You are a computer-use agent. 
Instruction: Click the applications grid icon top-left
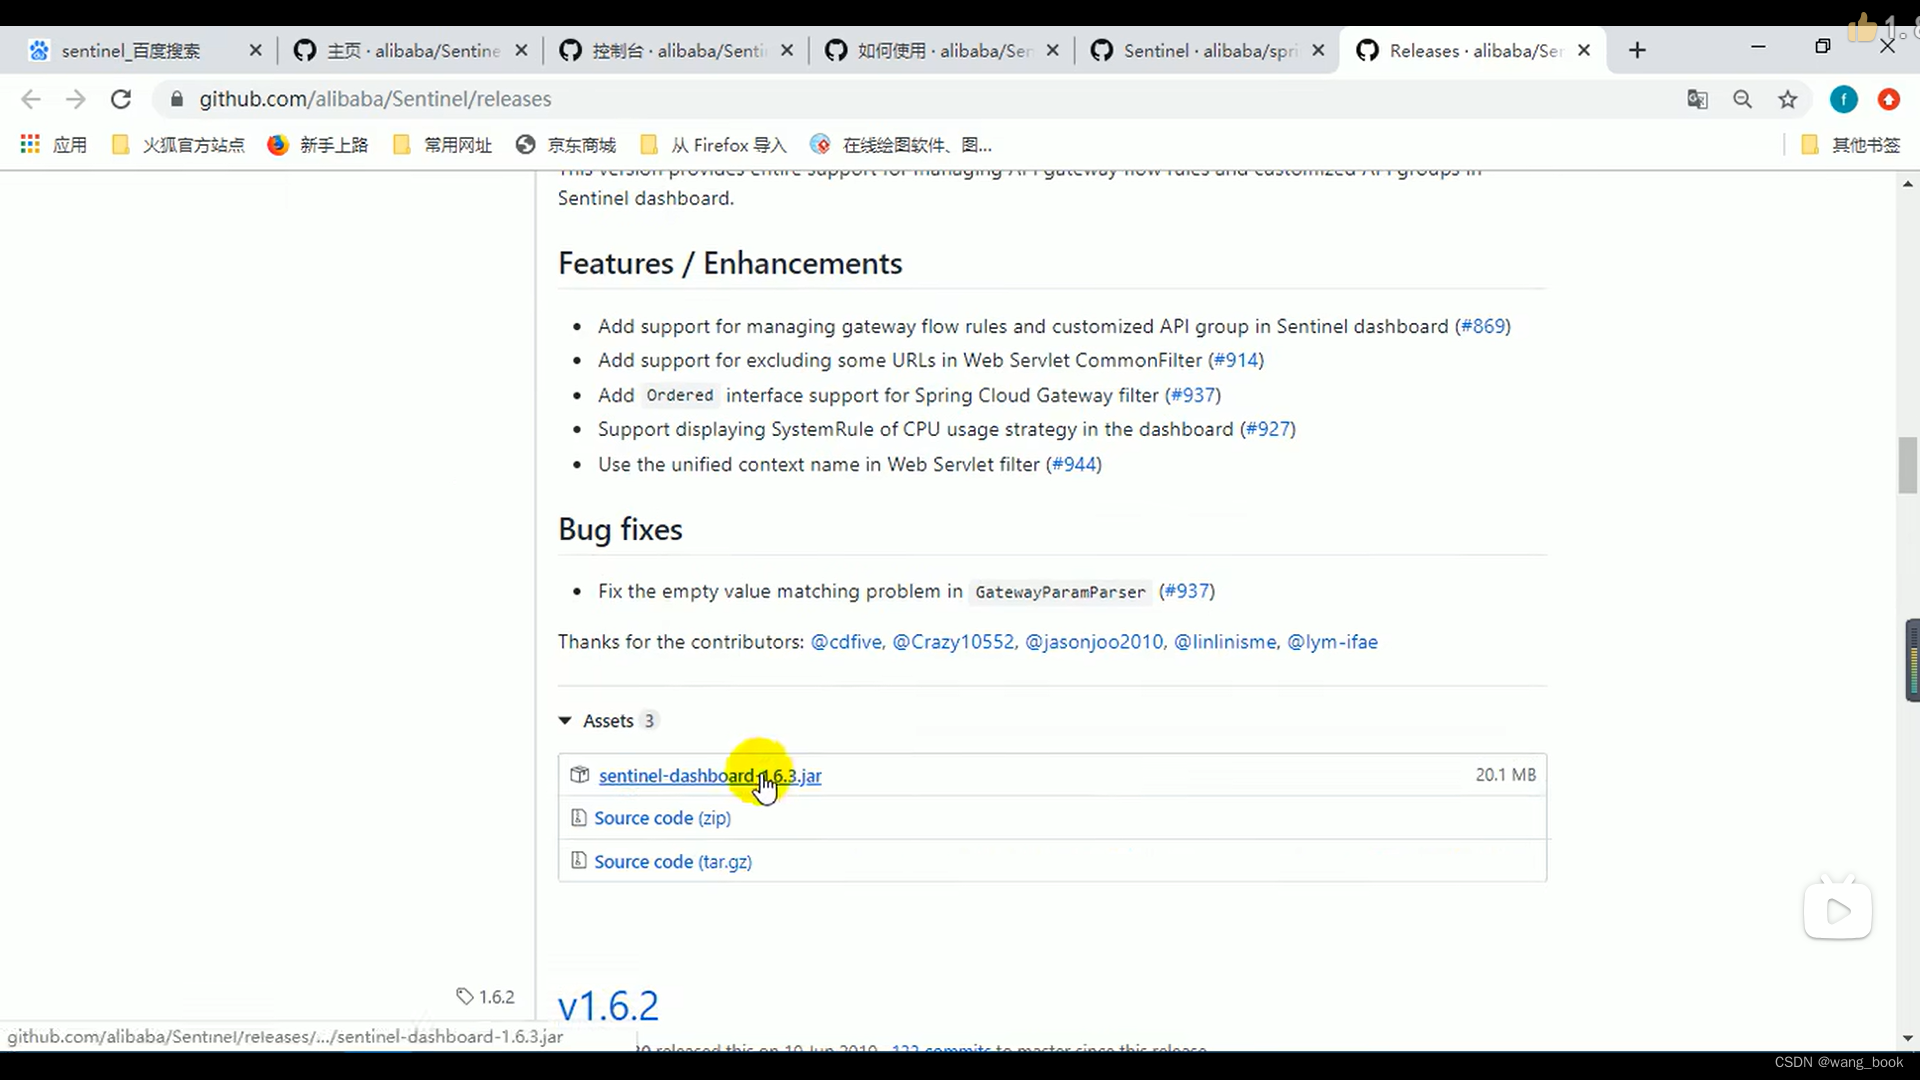(x=30, y=144)
